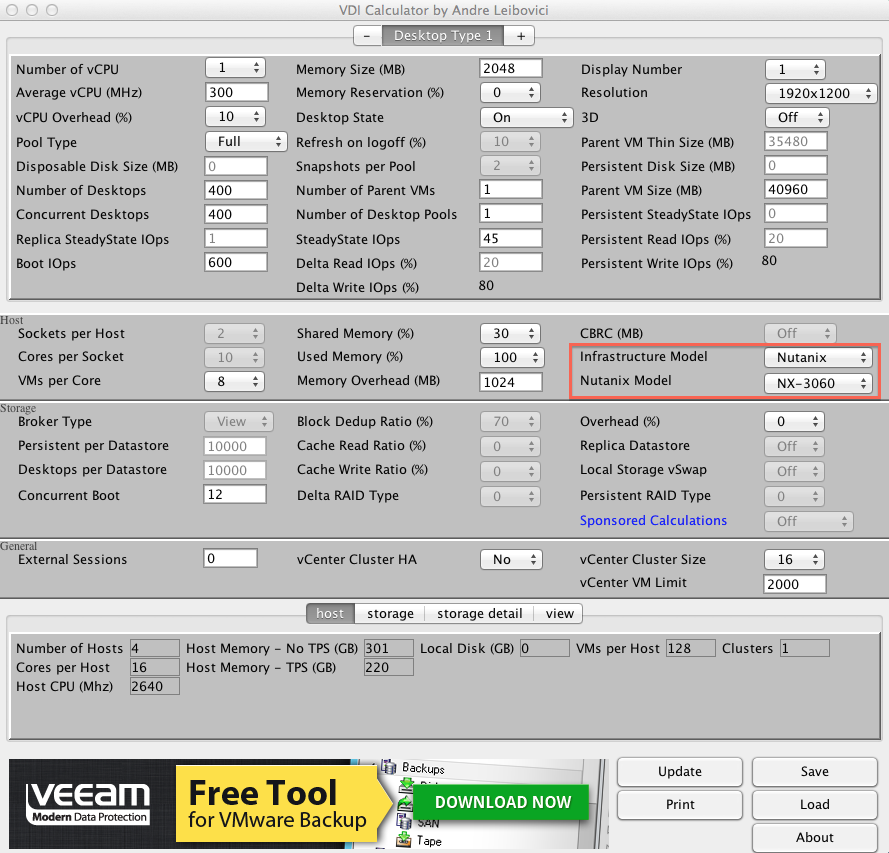Open the Display Number dropdown

pos(795,69)
